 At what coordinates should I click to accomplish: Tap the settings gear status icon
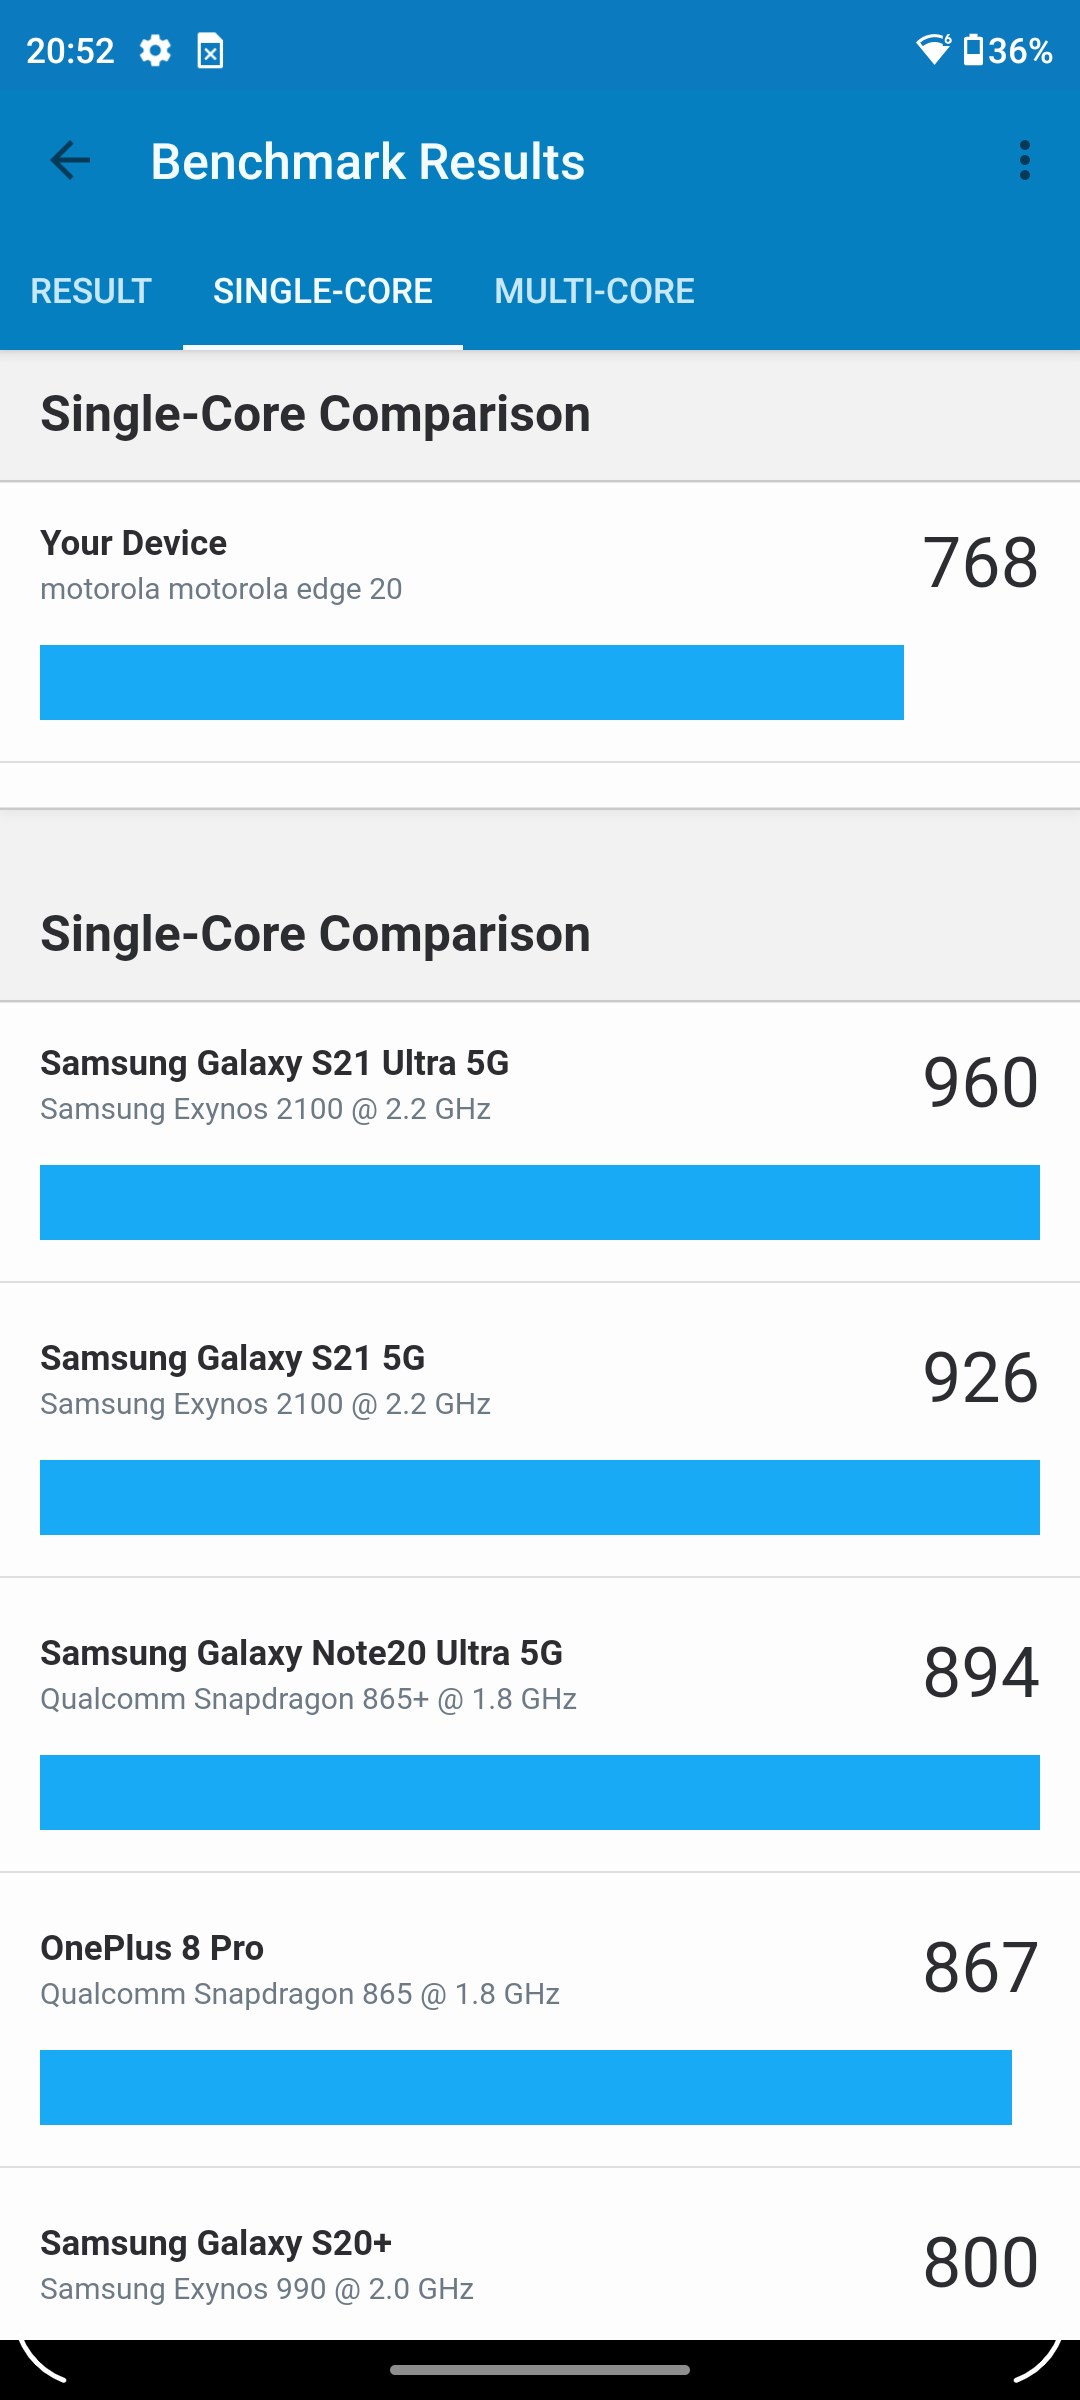pos(155,50)
